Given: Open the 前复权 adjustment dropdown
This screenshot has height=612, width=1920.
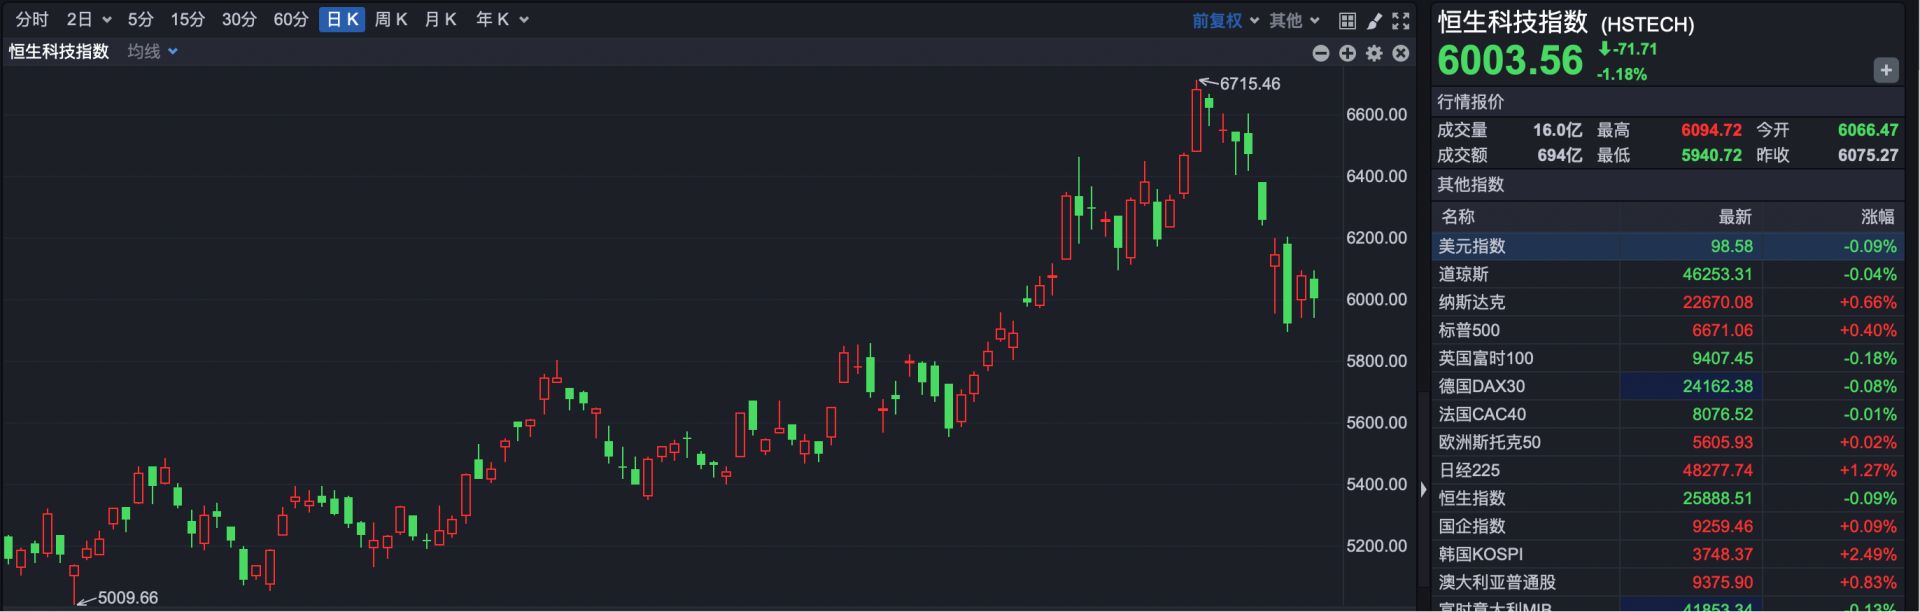Looking at the screenshot, I should tap(1225, 20).
